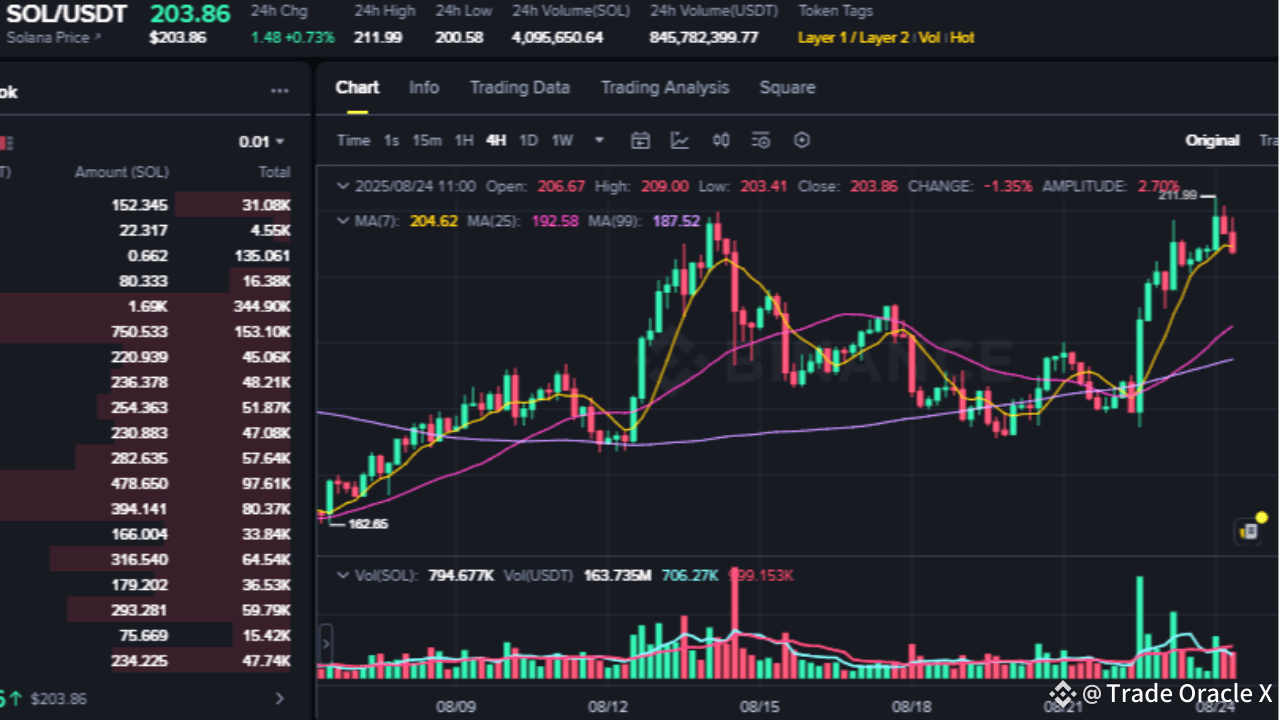Collapse the MA indicators row chevron

coord(343,219)
